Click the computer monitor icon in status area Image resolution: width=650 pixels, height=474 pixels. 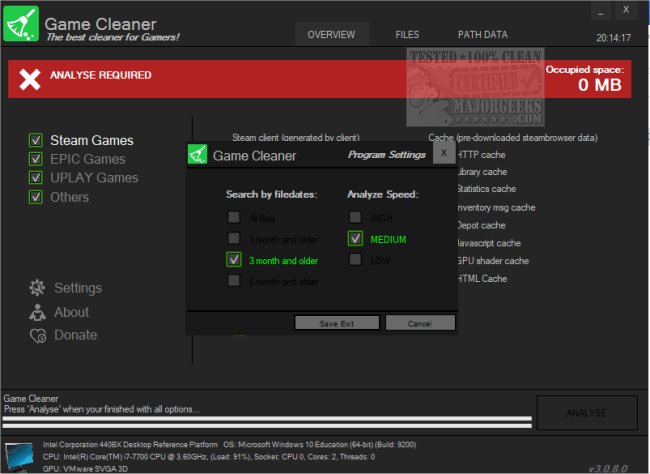coord(19,457)
